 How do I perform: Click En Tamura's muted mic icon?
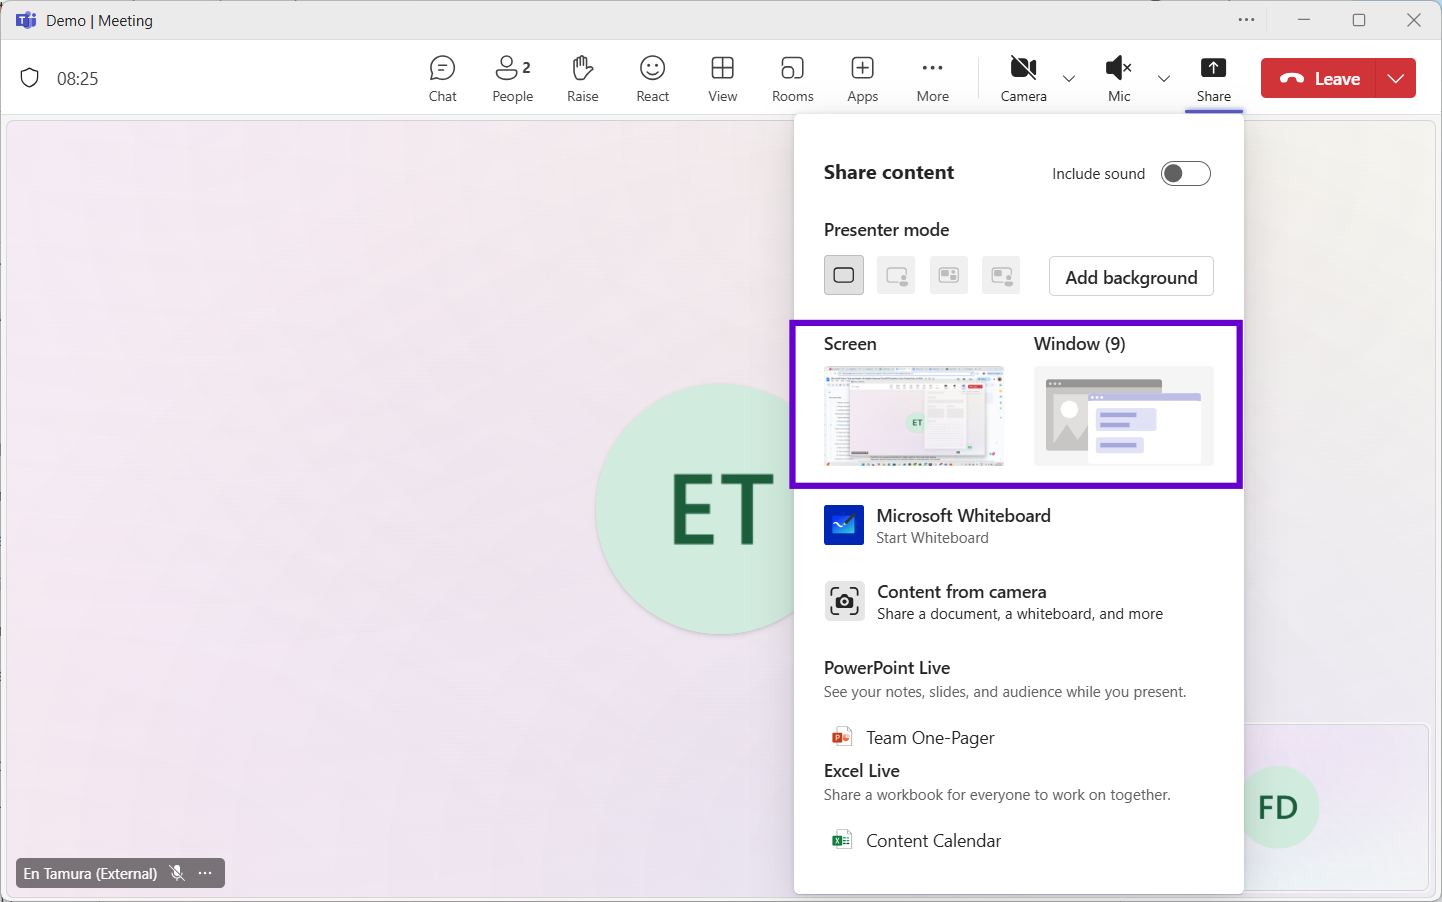point(177,873)
